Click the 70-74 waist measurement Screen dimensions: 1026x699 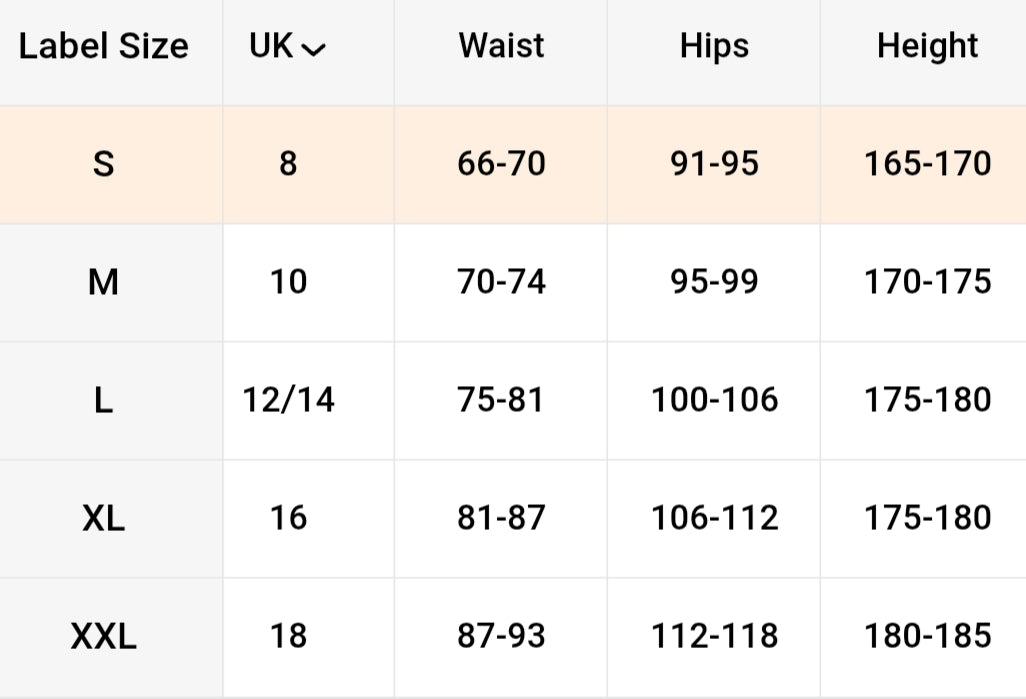(x=501, y=282)
